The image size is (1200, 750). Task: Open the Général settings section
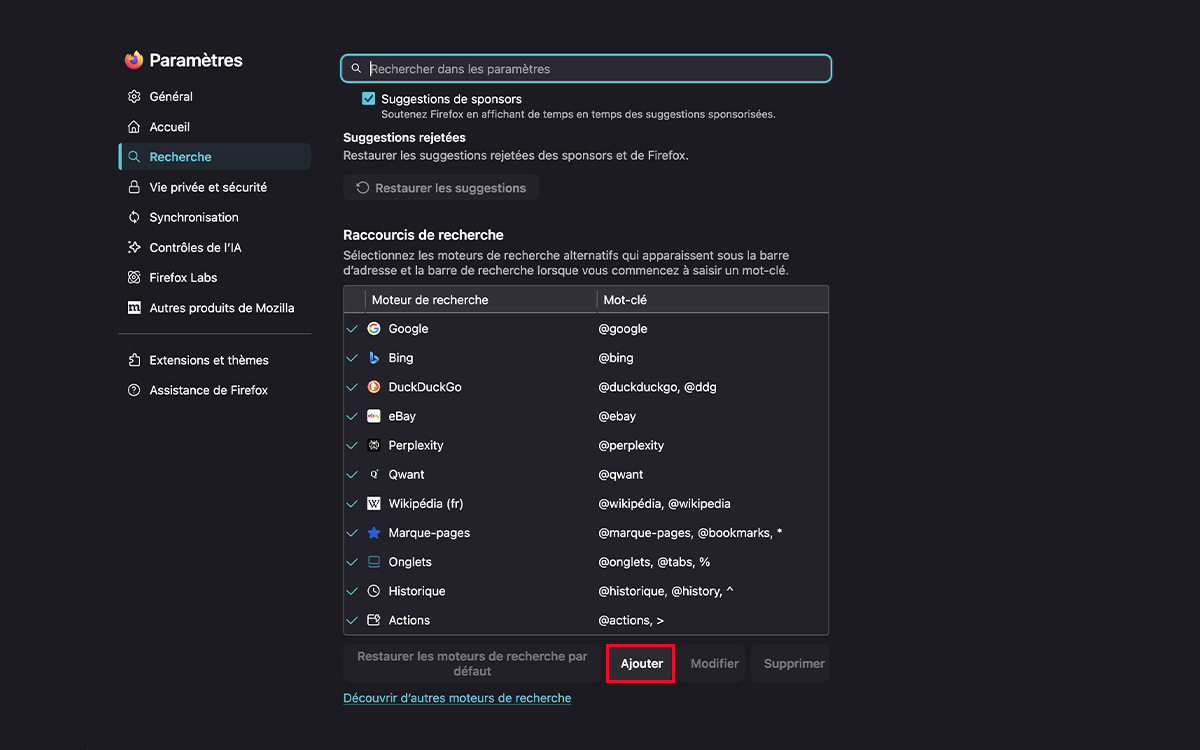point(215,97)
